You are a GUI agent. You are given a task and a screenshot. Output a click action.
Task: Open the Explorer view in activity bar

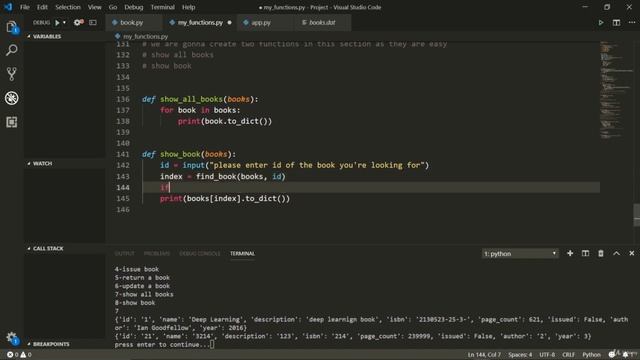coord(11,27)
